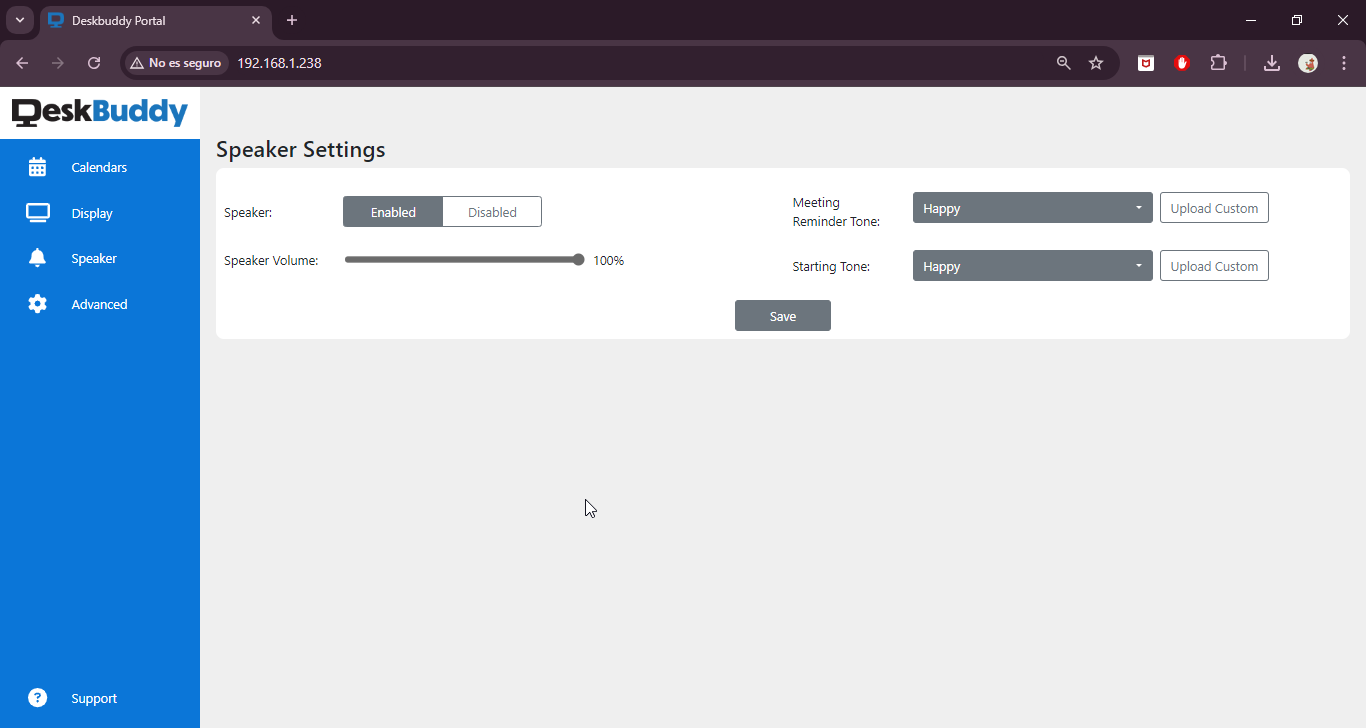This screenshot has height=728, width=1366.
Task: Click the DeskBuddy logo
Action: 100,112
